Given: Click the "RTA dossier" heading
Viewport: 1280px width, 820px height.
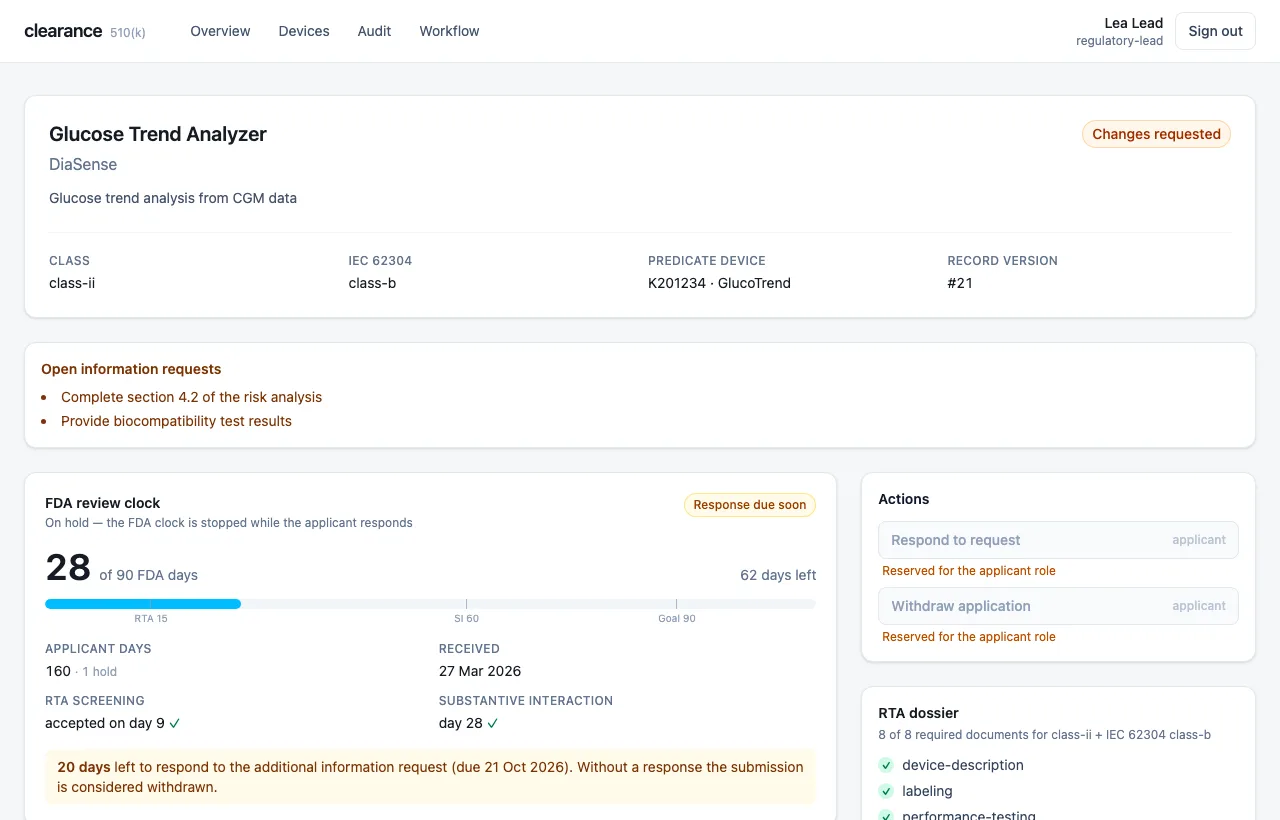Looking at the screenshot, I should click(x=918, y=713).
